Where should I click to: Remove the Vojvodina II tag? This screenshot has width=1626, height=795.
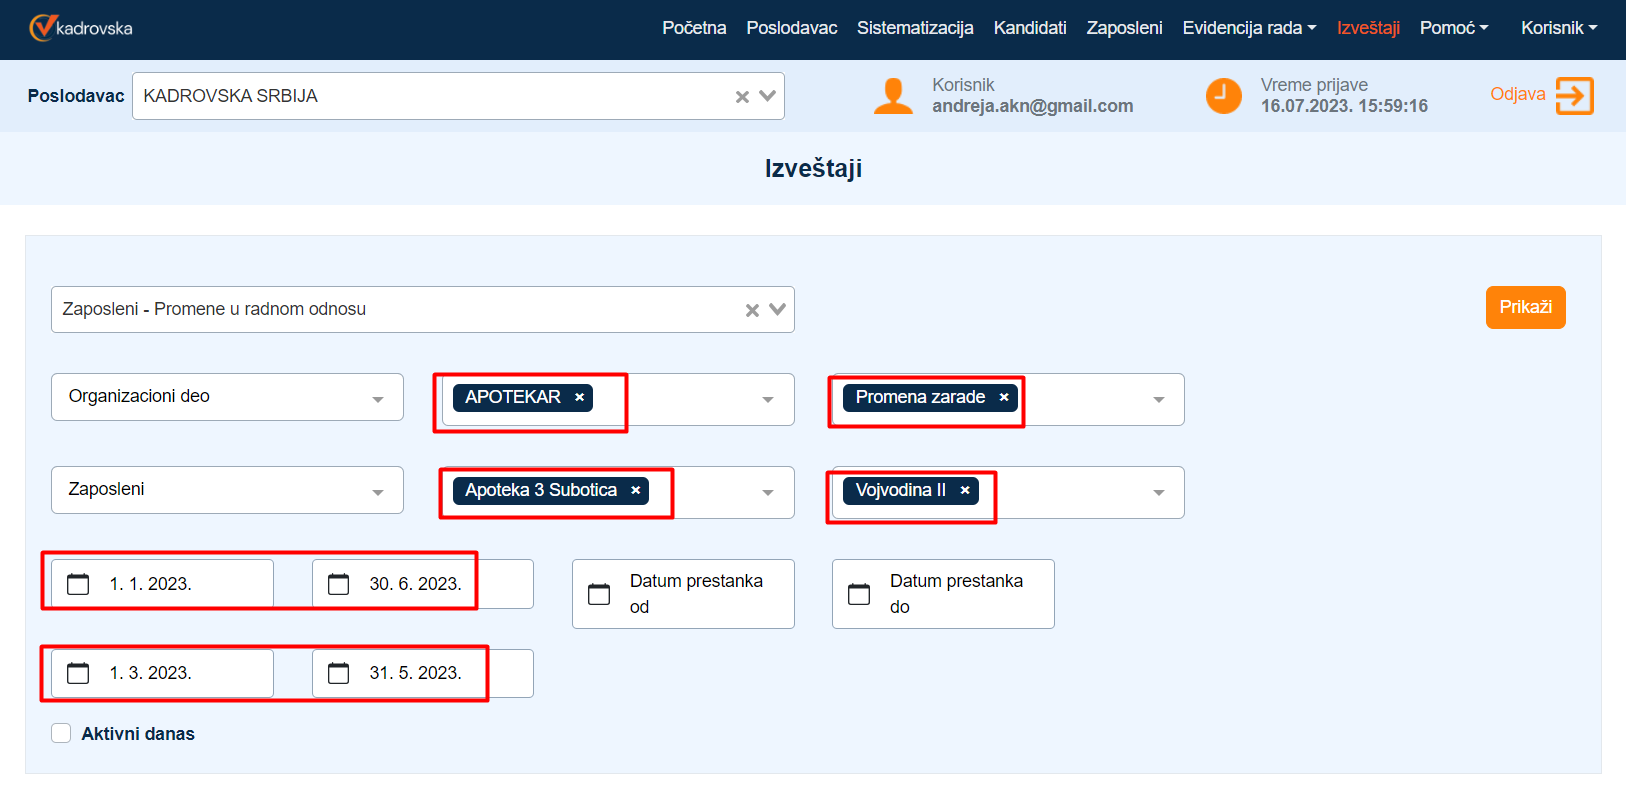click(x=965, y=491)
